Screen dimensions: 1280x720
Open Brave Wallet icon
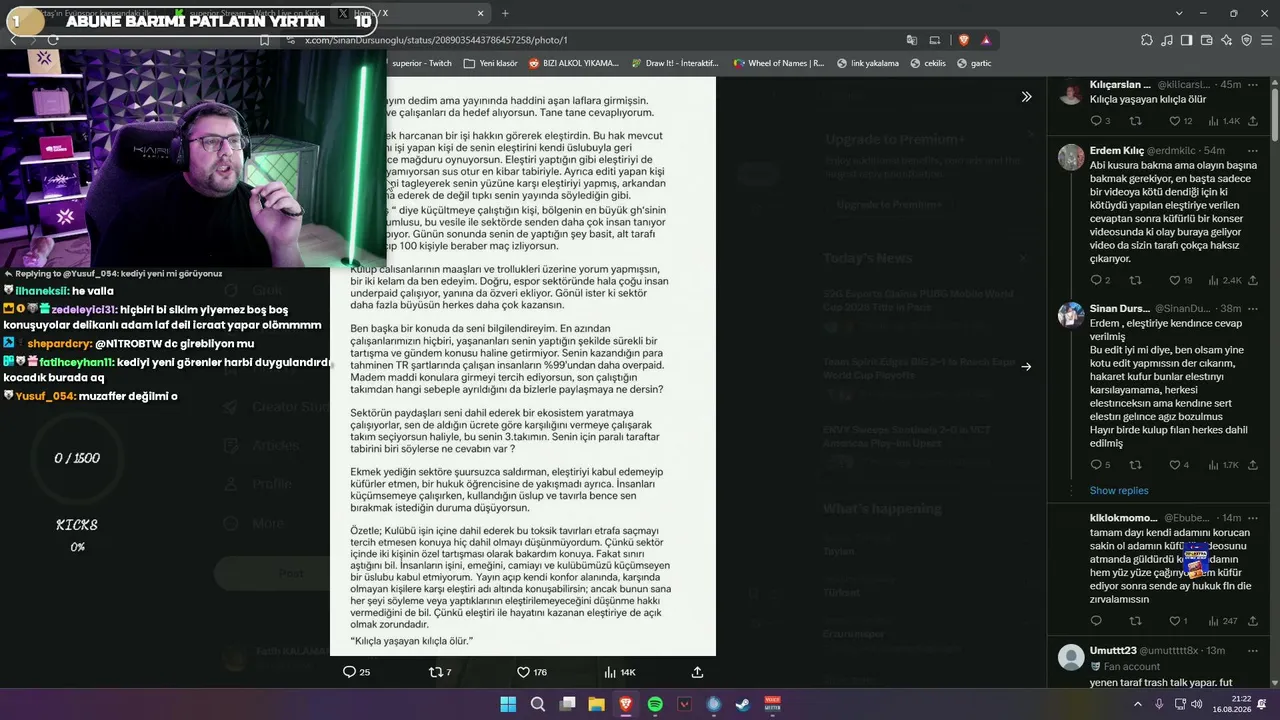click(1206, 40)
